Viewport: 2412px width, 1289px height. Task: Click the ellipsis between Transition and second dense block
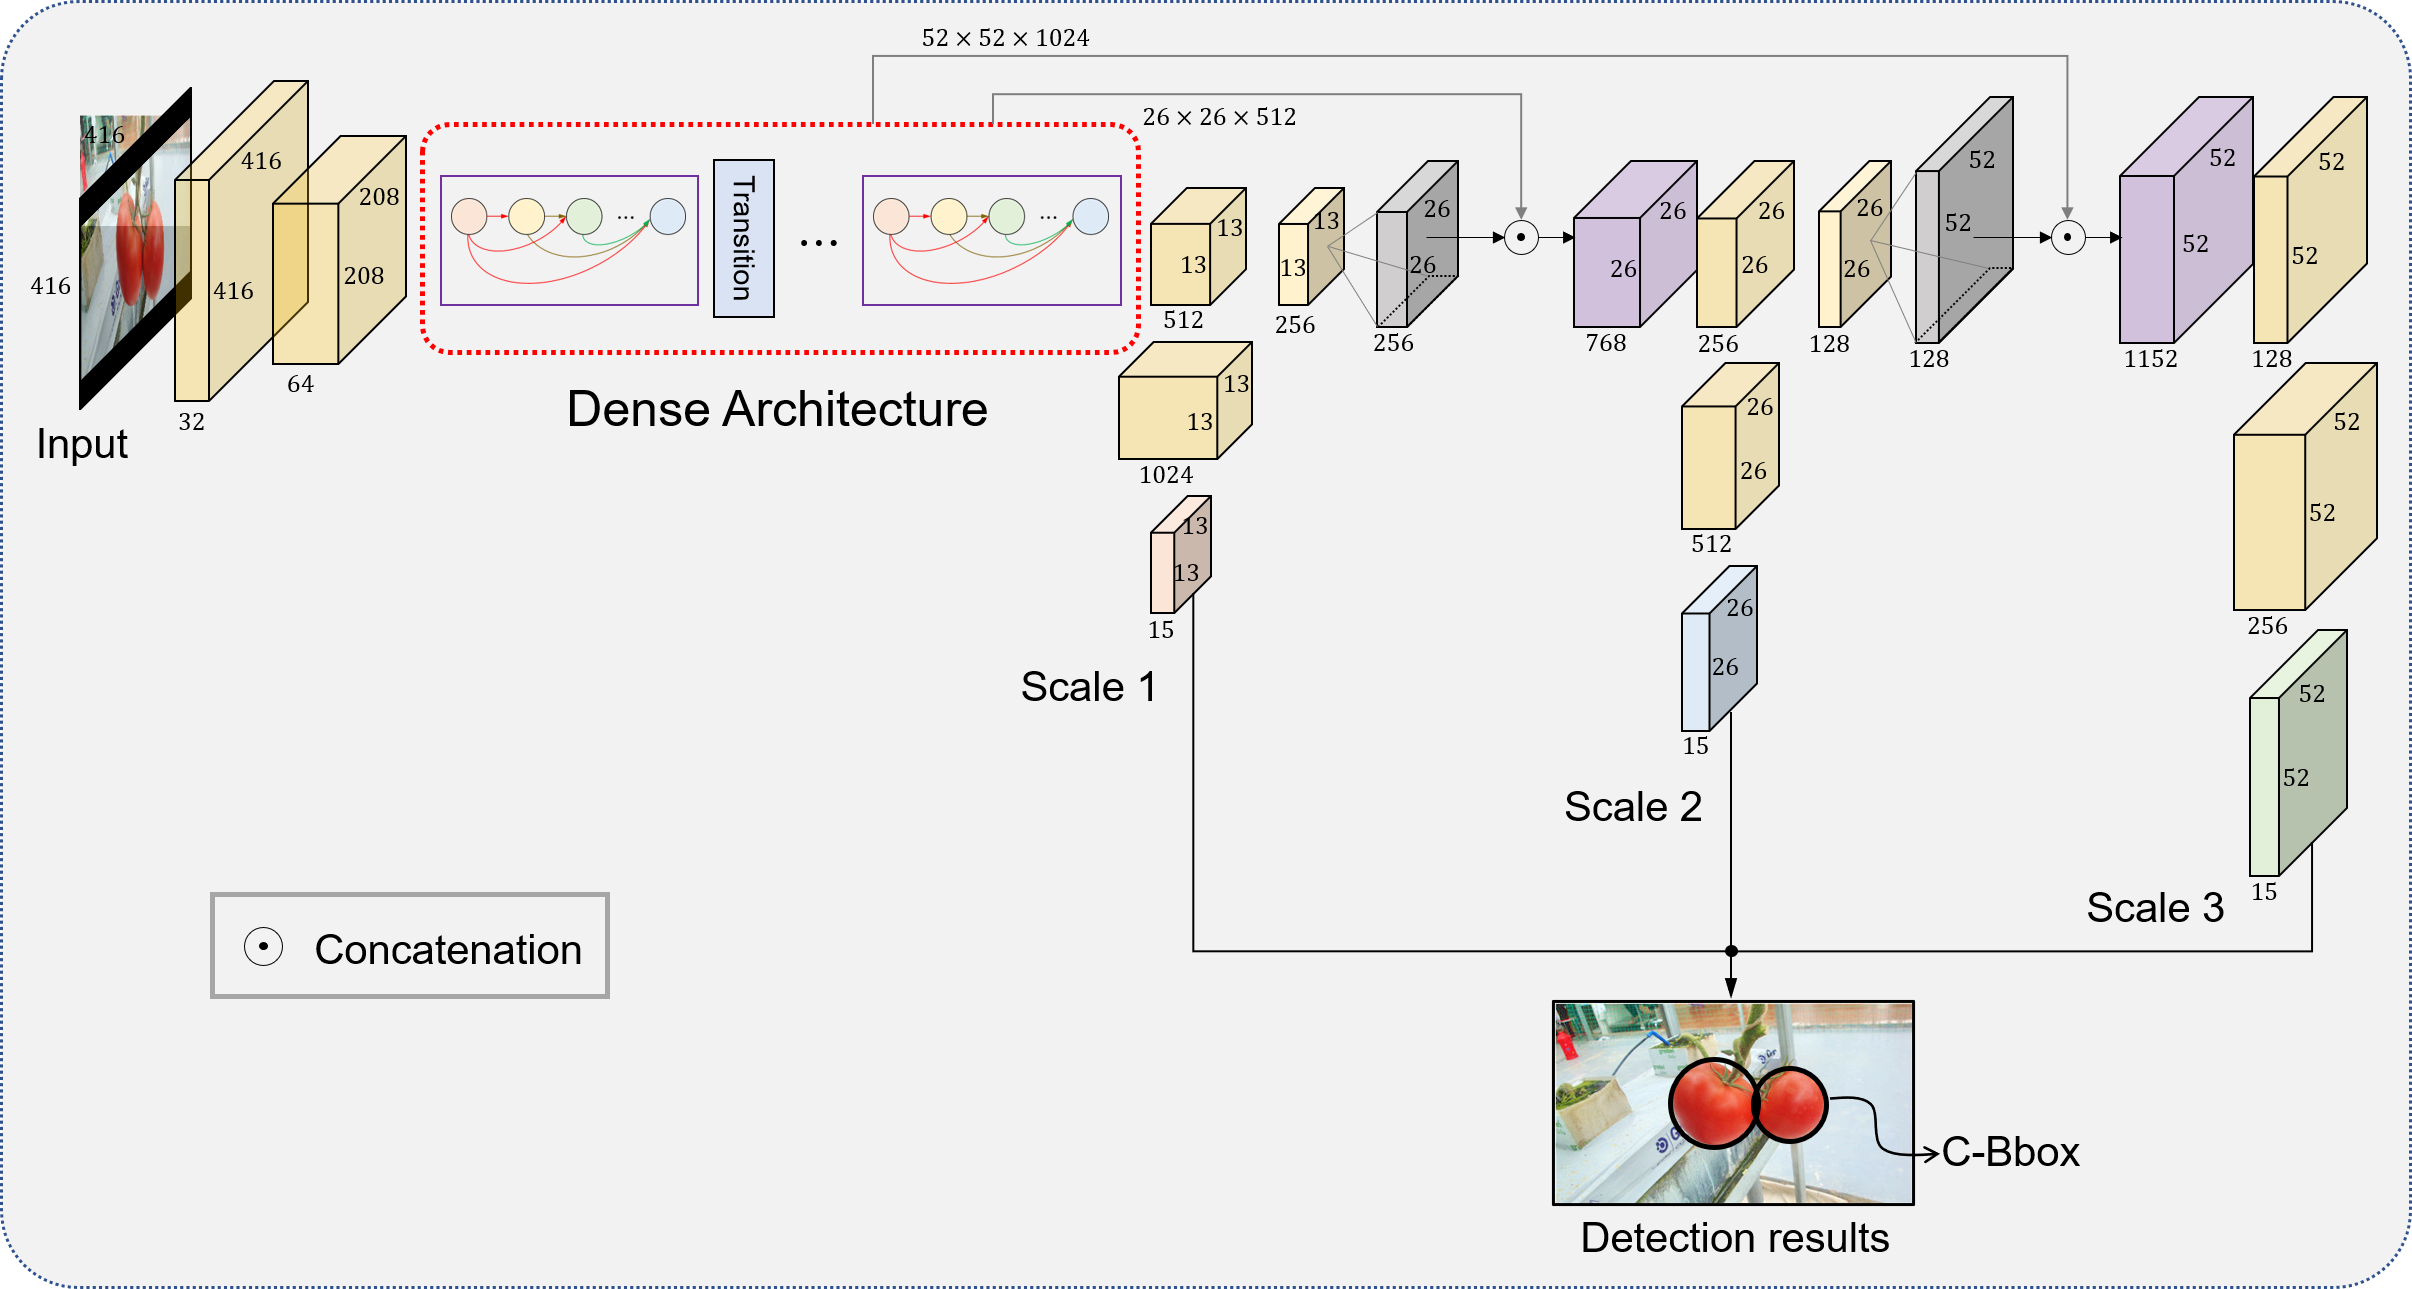click(x=818, y=243)
